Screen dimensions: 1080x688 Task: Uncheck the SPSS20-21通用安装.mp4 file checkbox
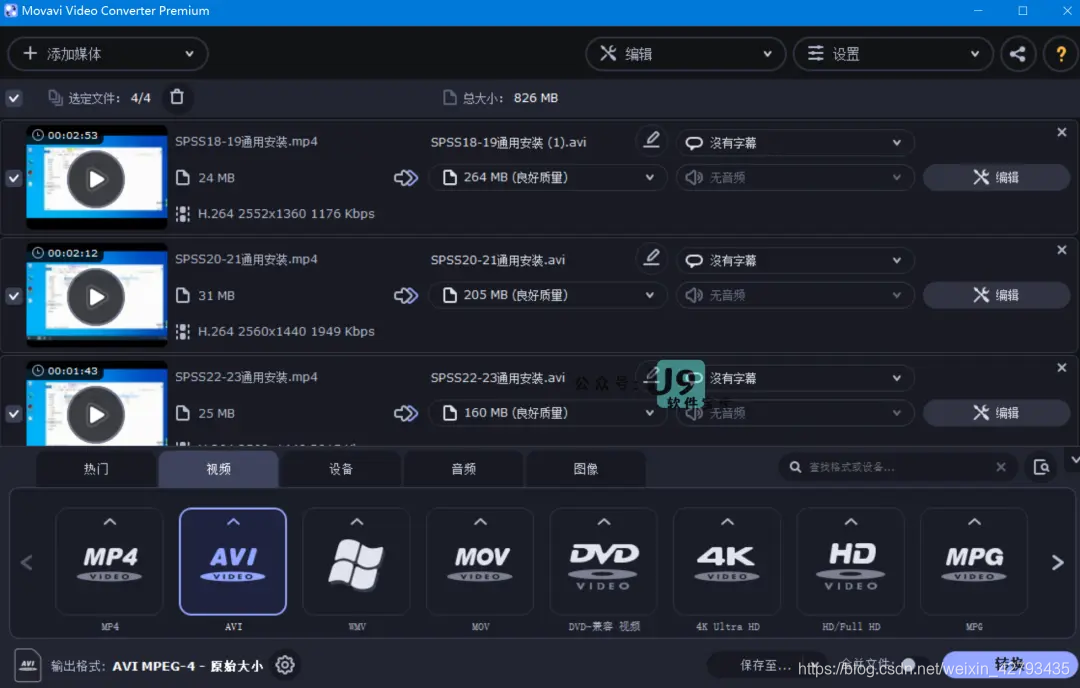pyautogui.click(x=14, y=296)
